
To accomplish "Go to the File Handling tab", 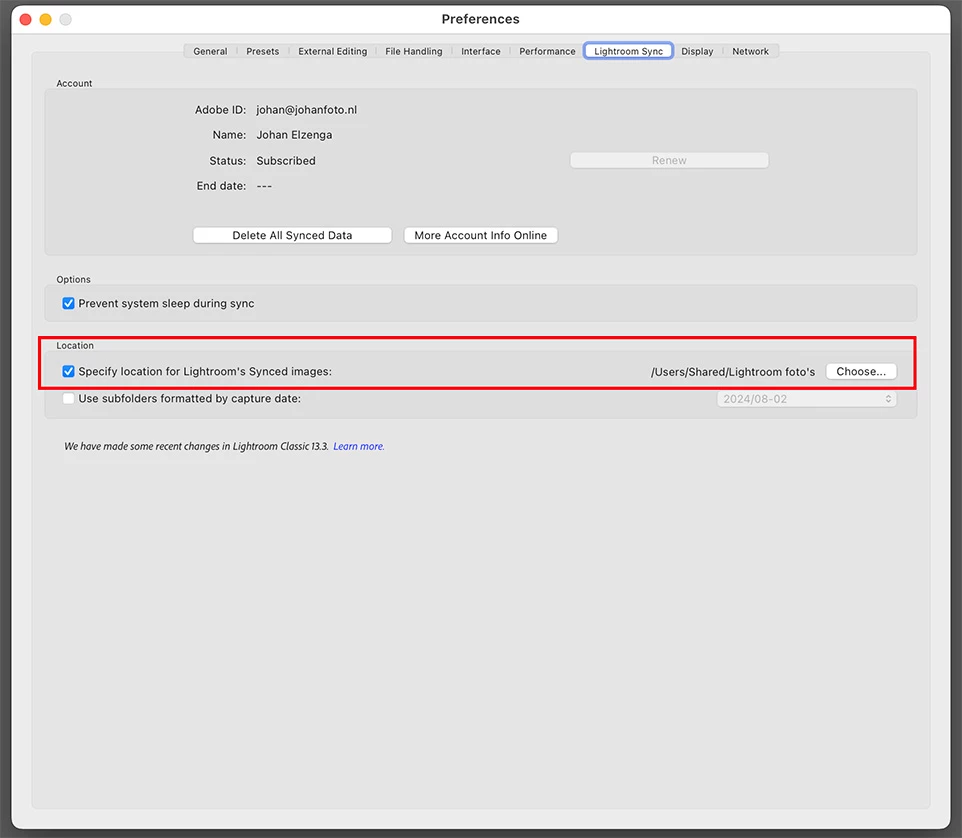I will (414, 52).
